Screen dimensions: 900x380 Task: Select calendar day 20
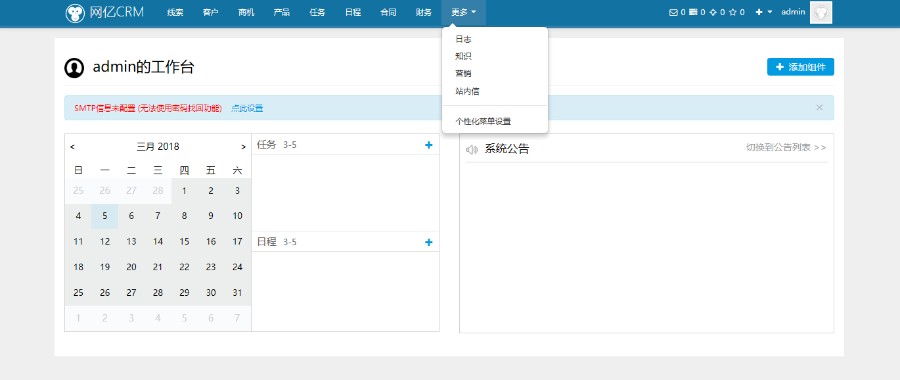click(x=131, y=267)
